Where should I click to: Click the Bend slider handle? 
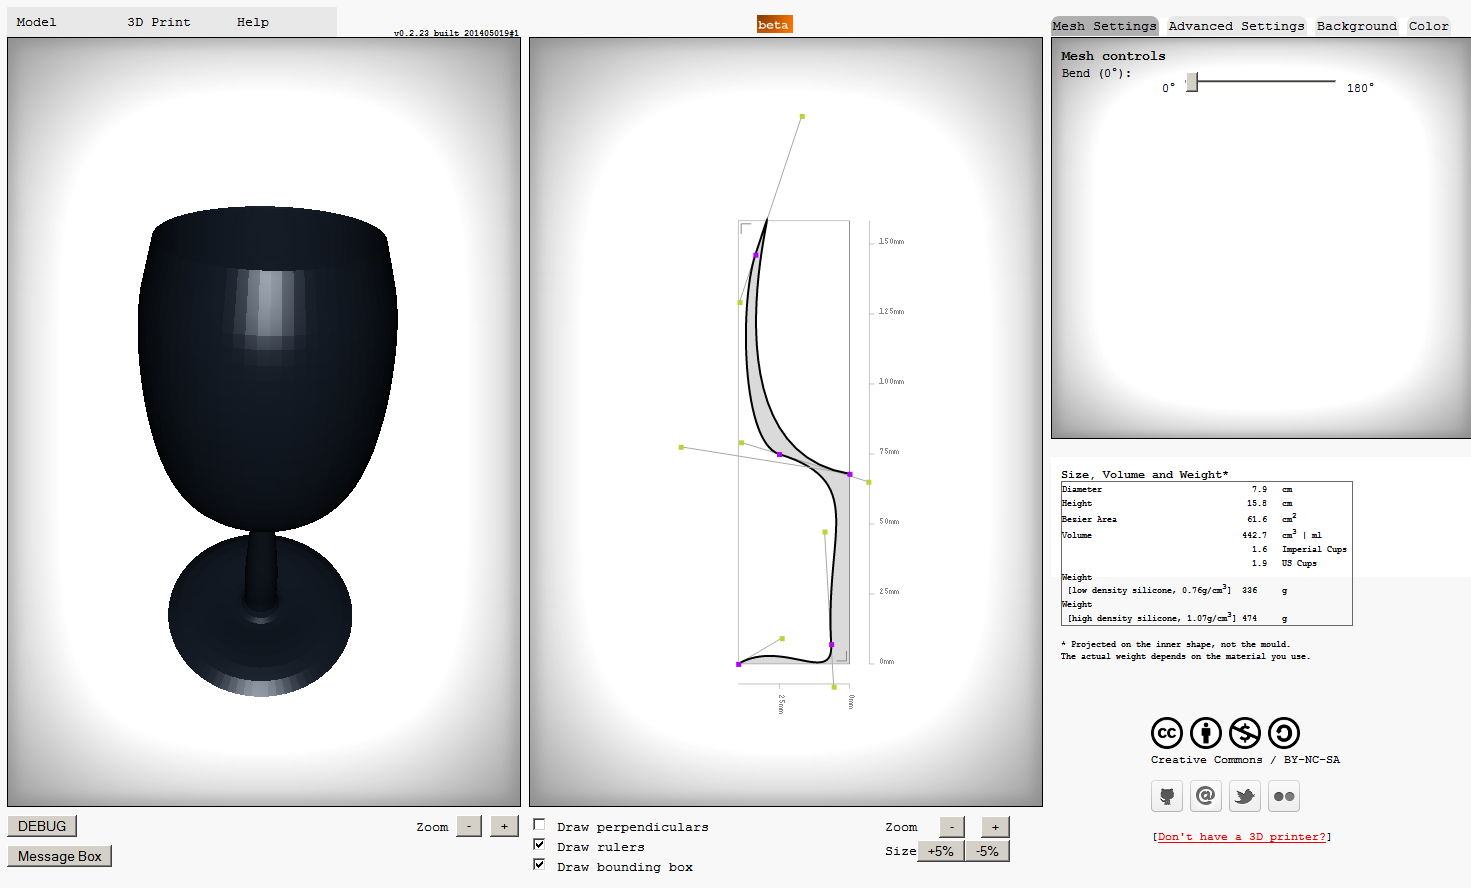coord(1192,82)
